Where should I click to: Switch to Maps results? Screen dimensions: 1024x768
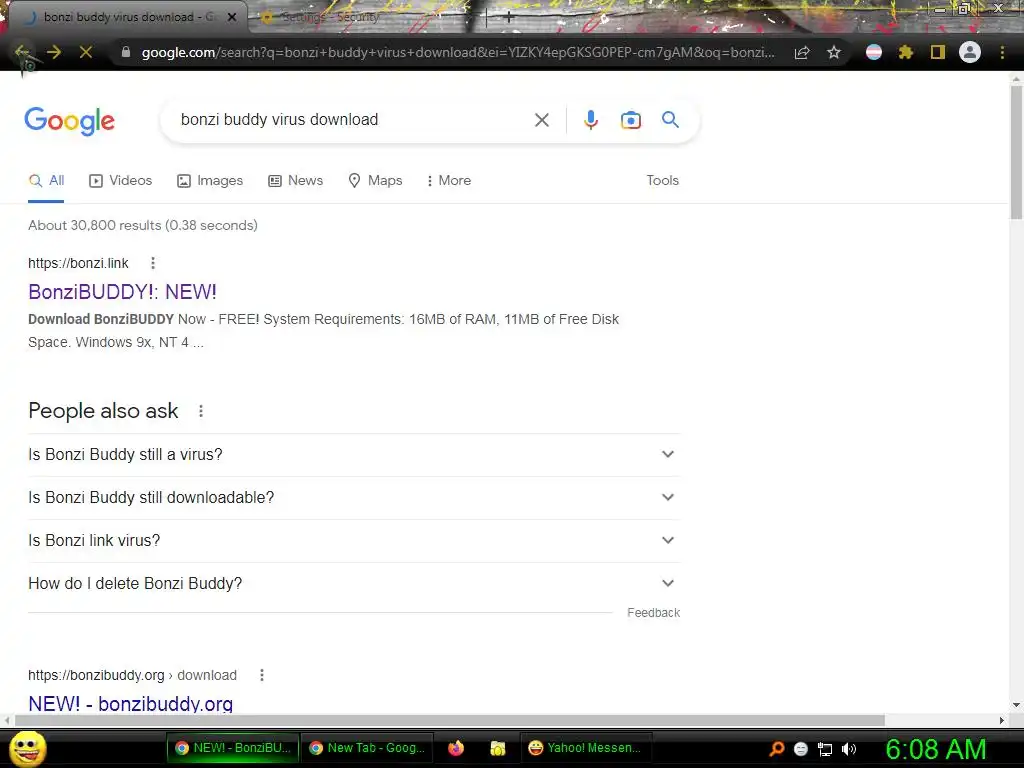point(376,180)
